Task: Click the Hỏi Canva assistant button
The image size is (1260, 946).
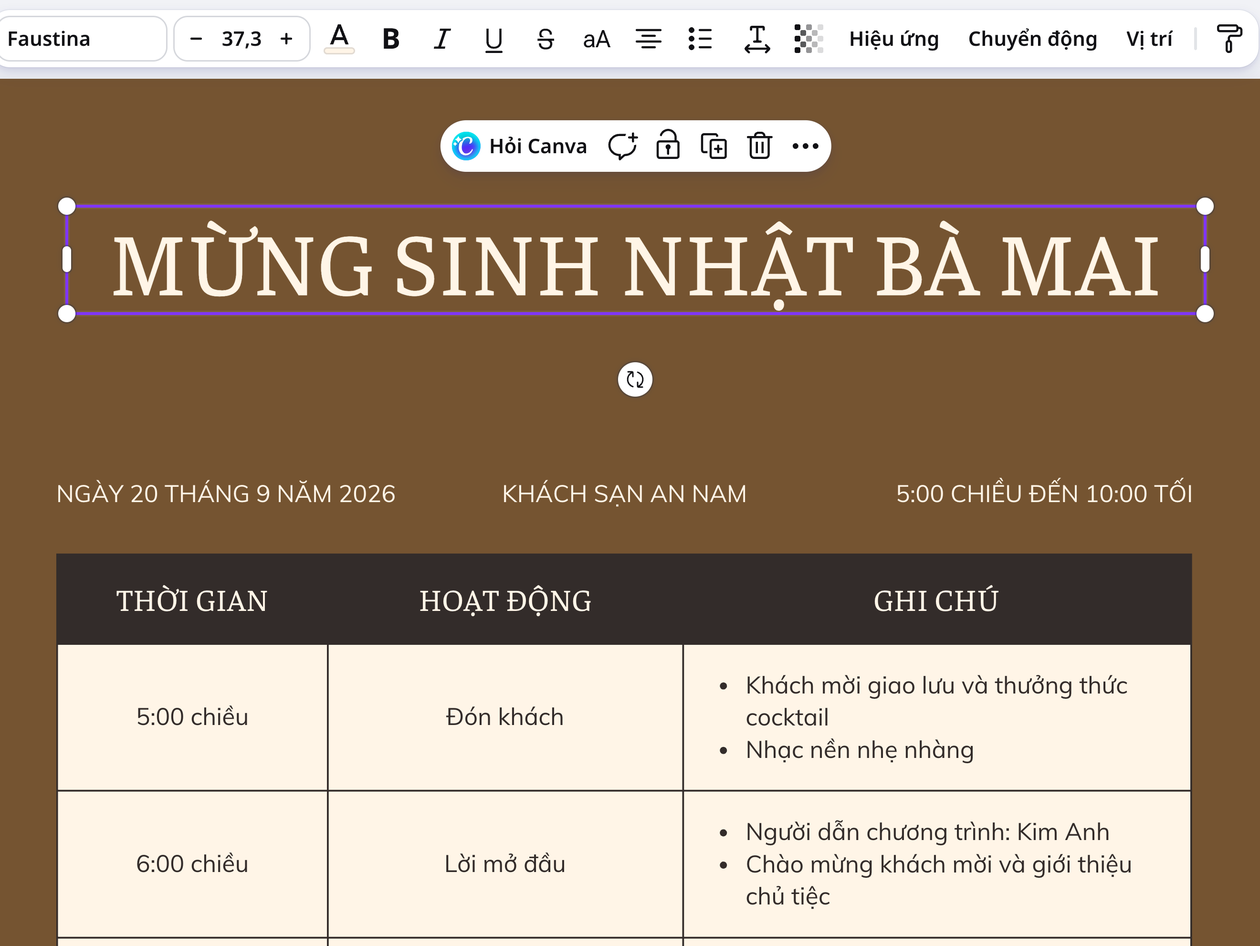Action: point(520,146)
